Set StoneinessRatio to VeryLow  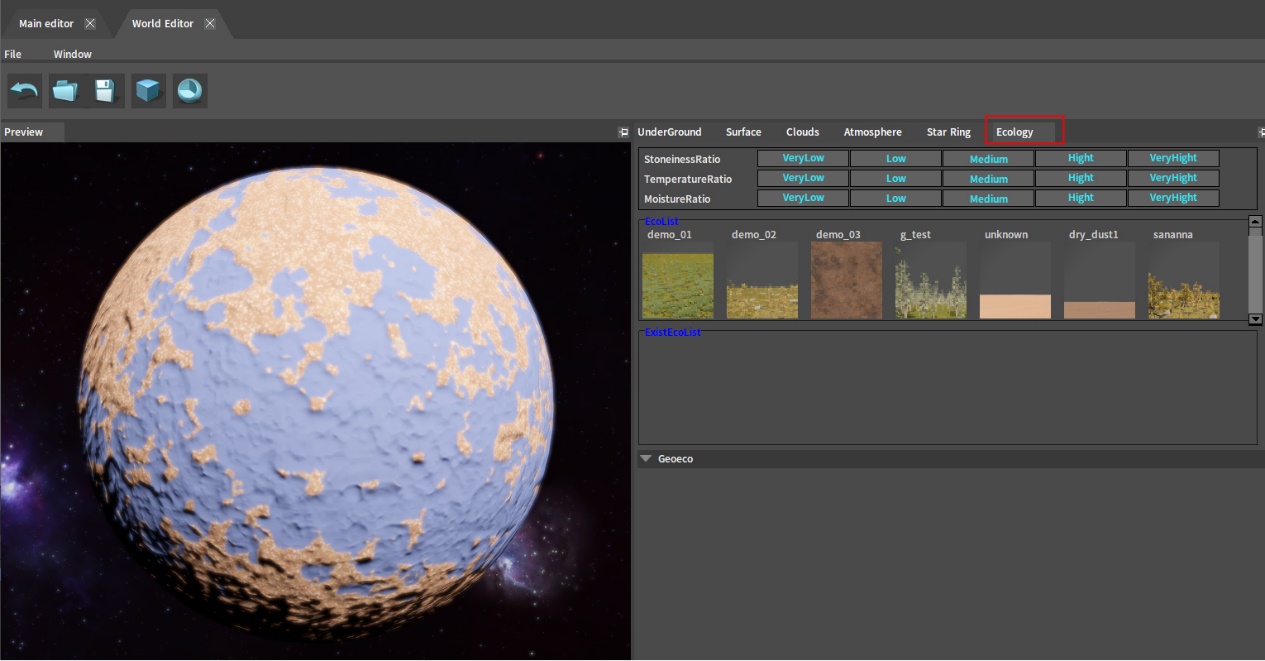(x=802, y=158)
